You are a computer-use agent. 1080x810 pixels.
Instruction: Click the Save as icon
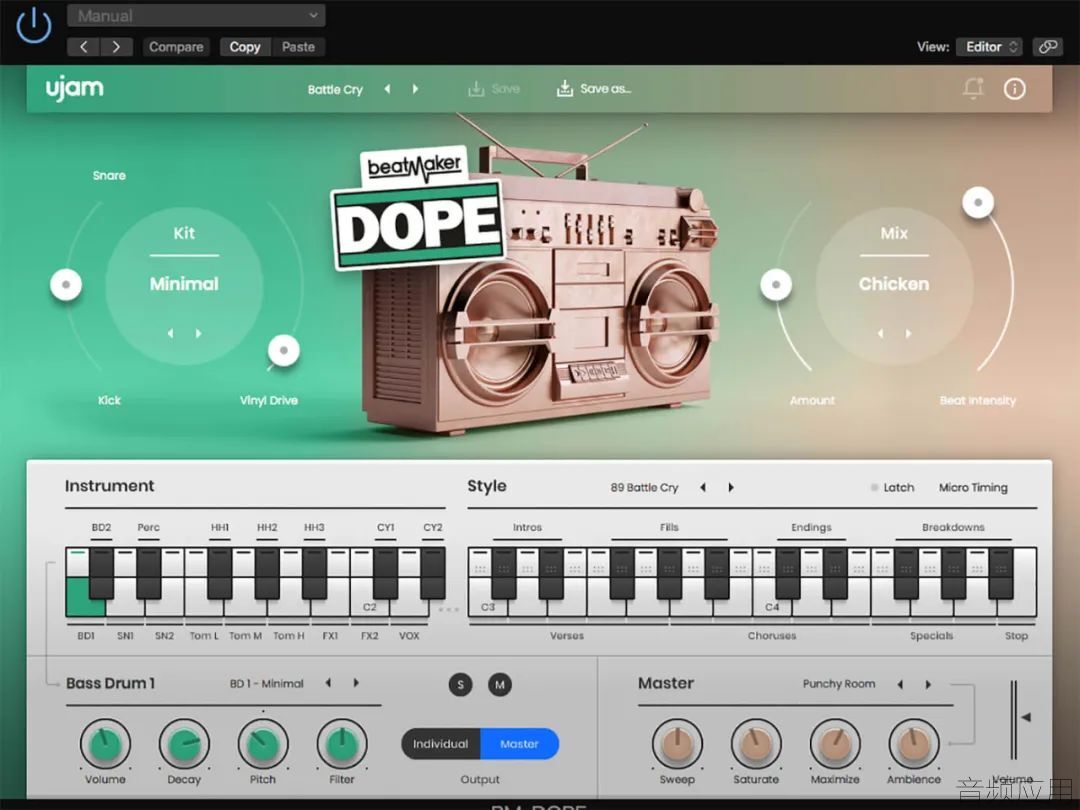565,89
